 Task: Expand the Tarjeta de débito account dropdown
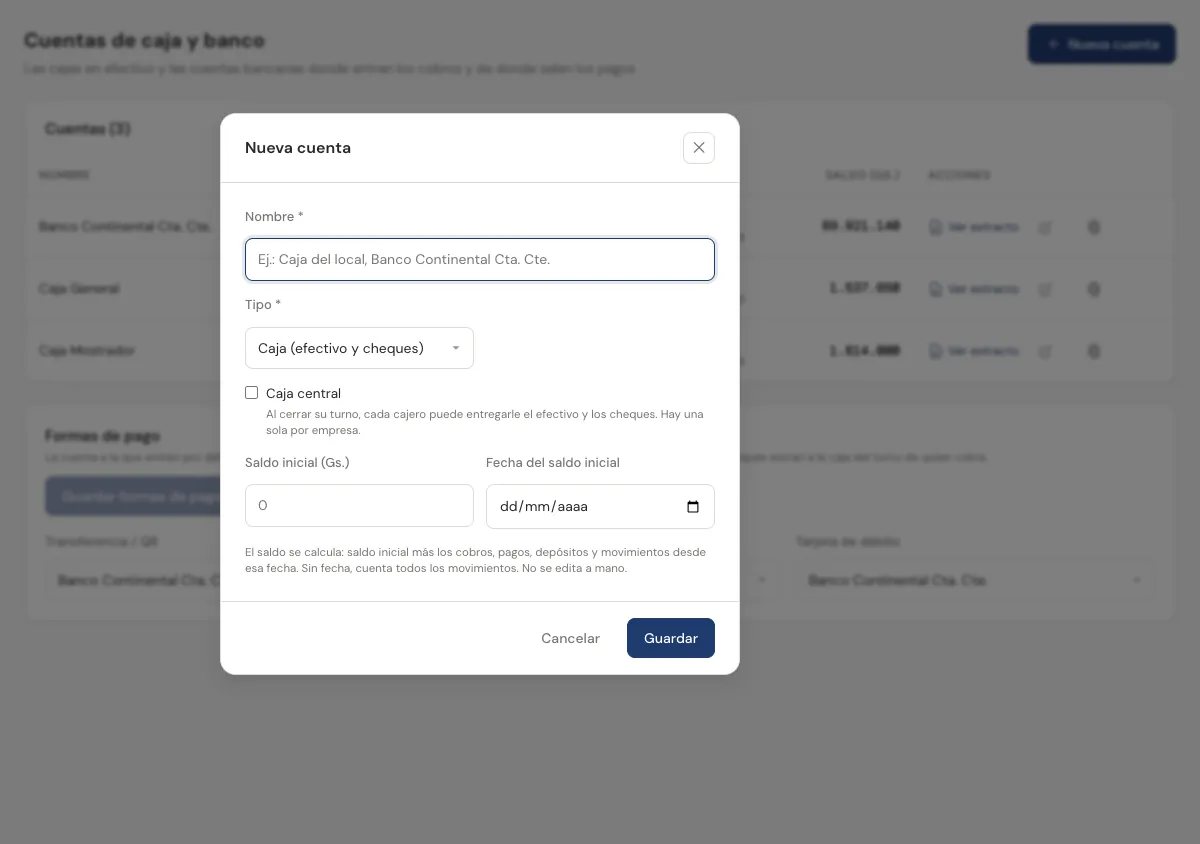(975, 580)
